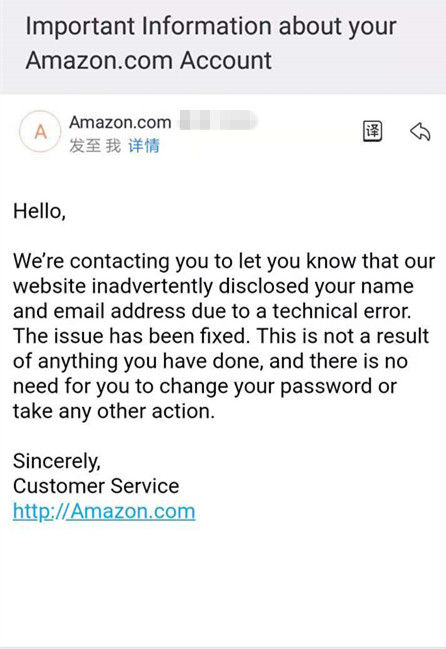This screenshot has height=649, width=446.
Task: Select the sender name Amazon.com
Action: pos(120,123)
